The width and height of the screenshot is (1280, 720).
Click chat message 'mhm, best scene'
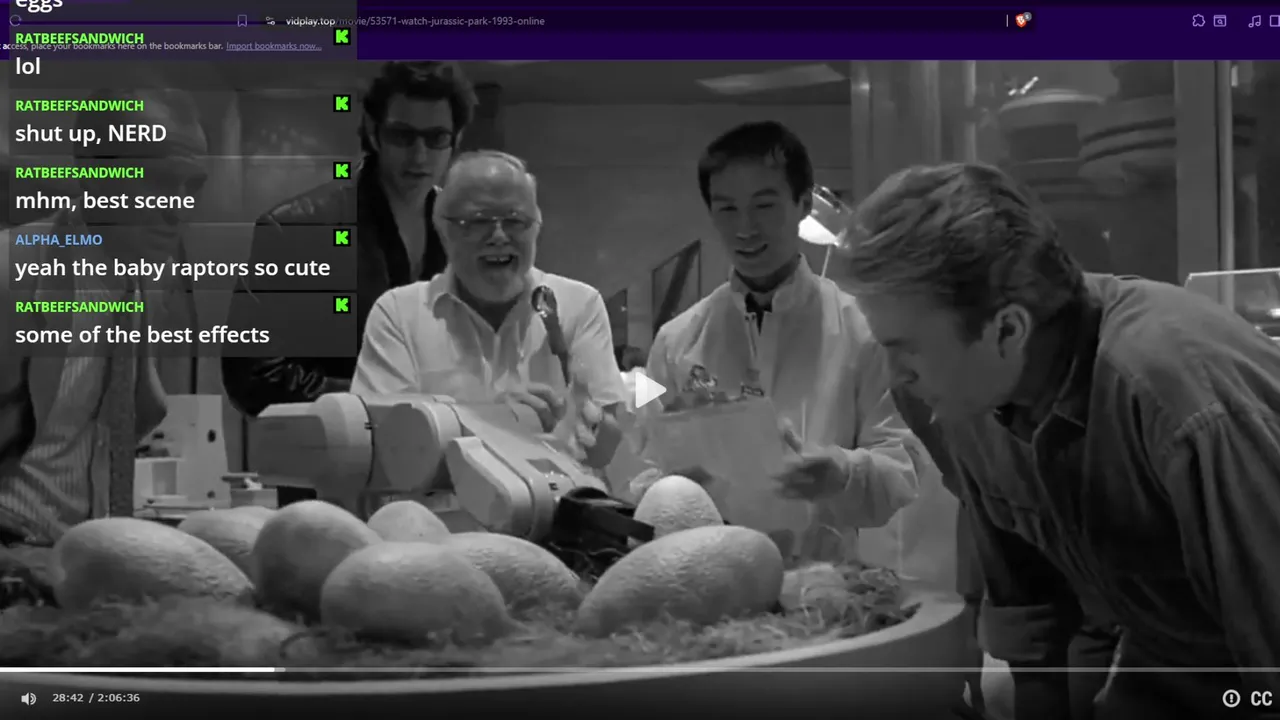105,201
